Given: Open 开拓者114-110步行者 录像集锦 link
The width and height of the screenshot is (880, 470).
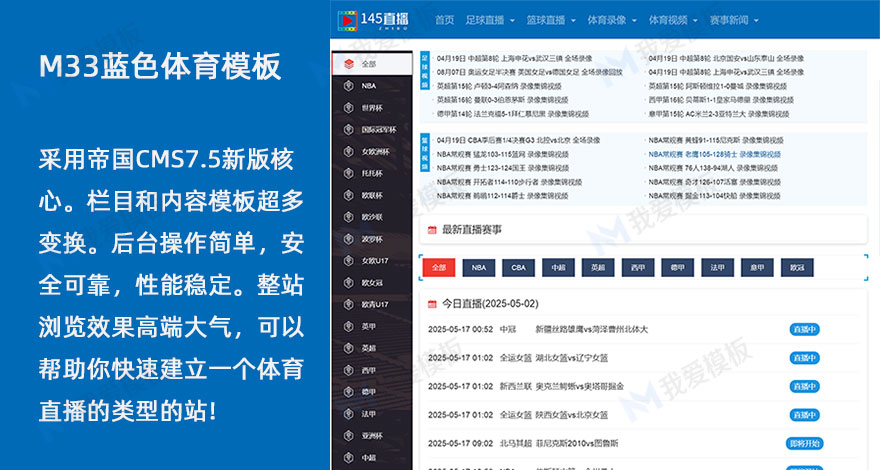Looking at the screenshot, I should pos(509,182).
